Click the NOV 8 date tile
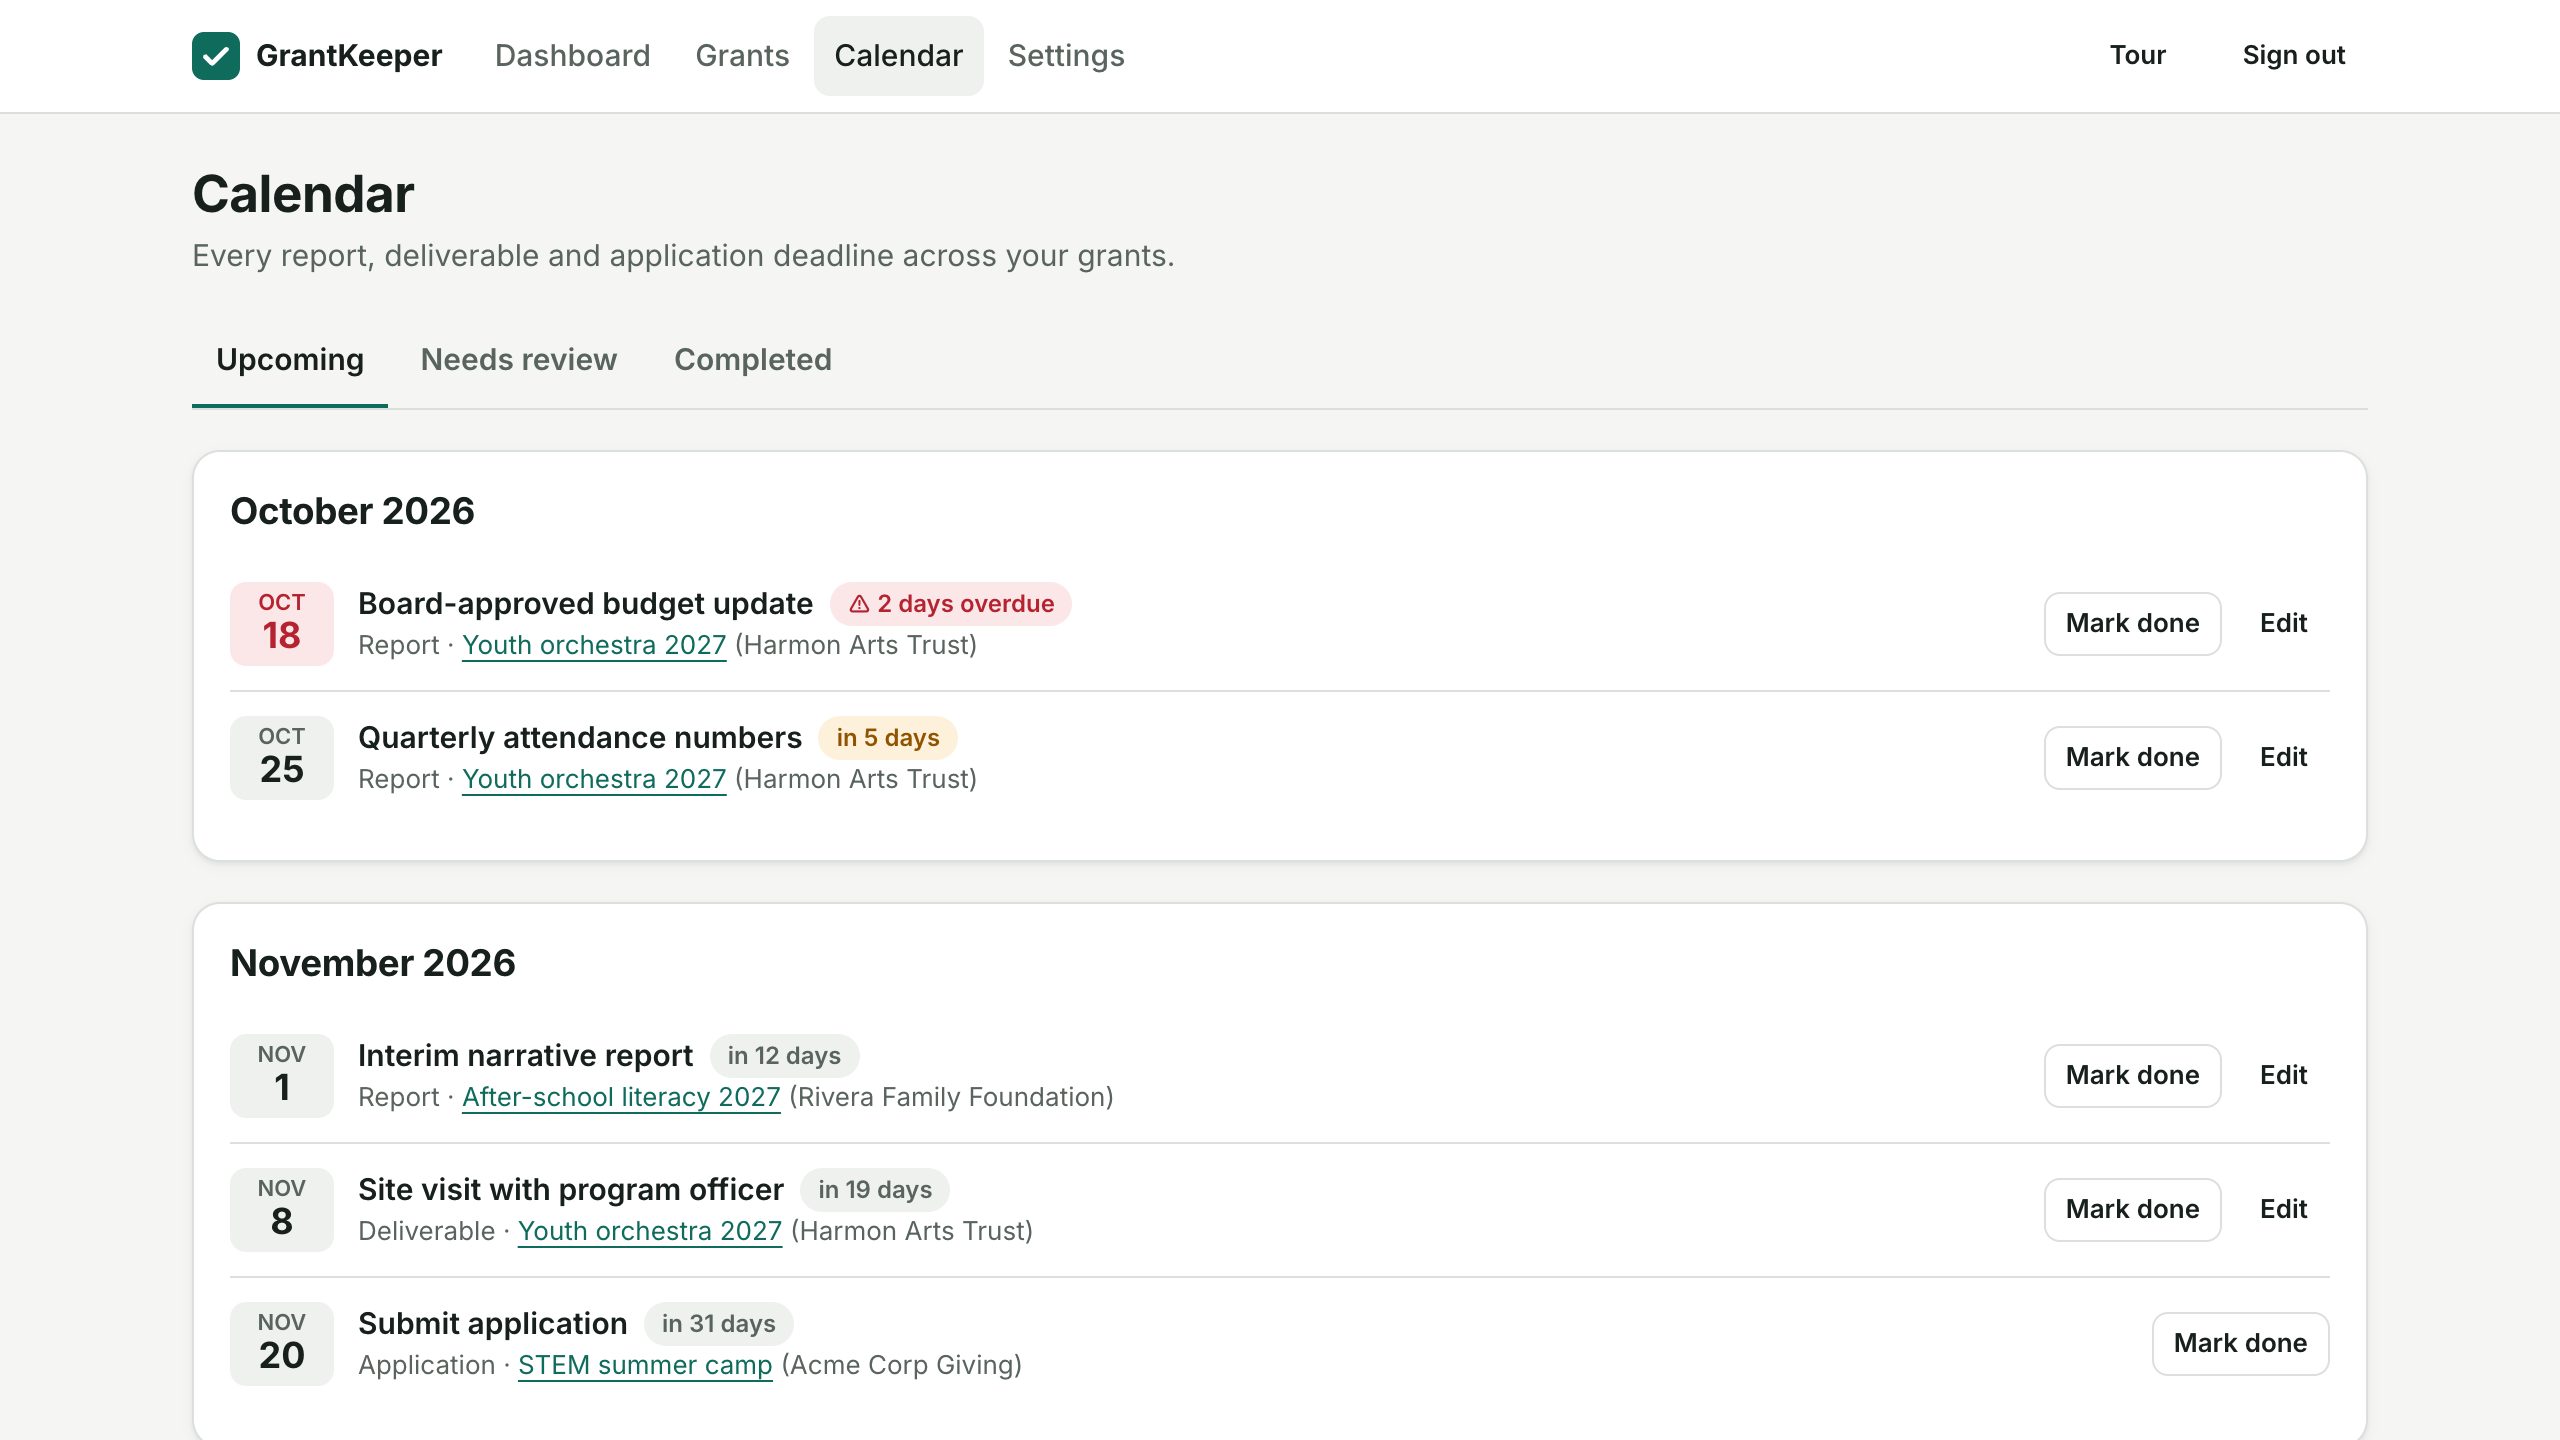 (282, 1210)
